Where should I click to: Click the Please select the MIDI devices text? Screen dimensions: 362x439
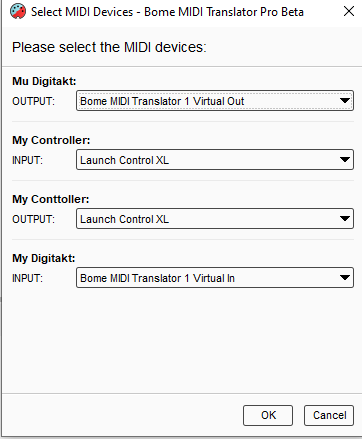point(109,47)
